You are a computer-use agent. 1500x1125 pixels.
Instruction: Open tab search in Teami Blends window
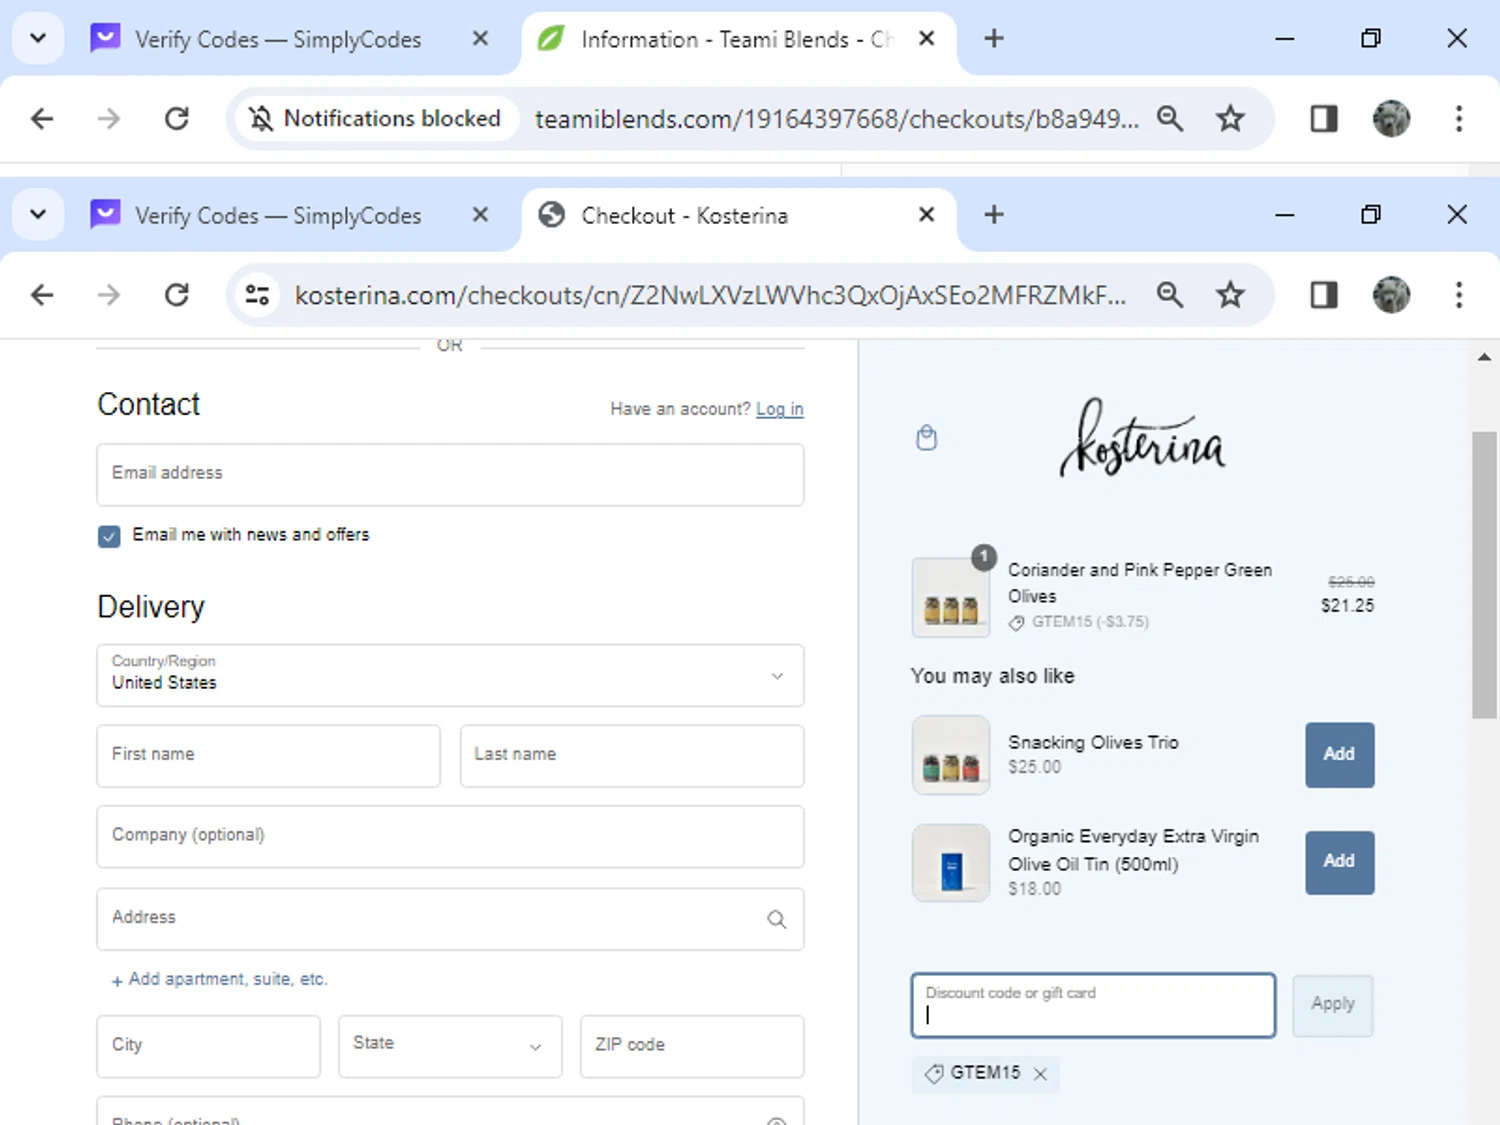pos(38,39)
